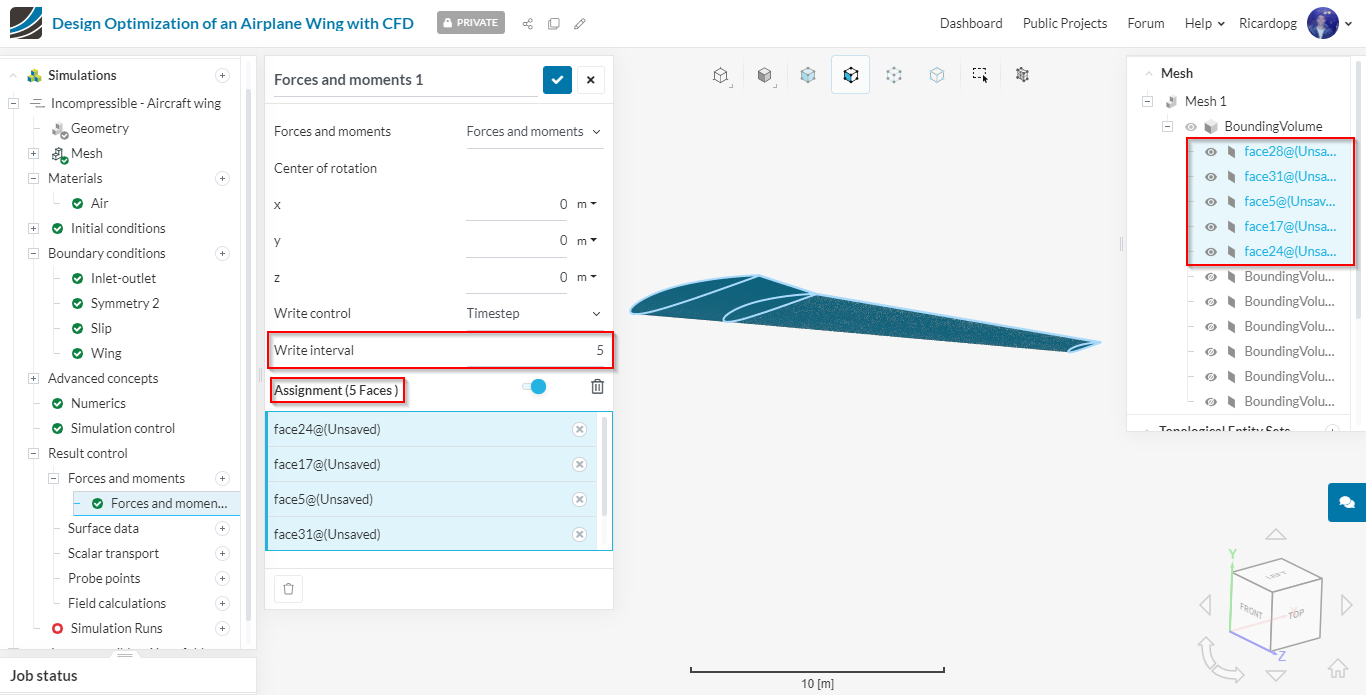
Task: Toggle visibility of face17@(Unsa... in mesh tree
Action: pyautogui.click(x=1210, y=226)
